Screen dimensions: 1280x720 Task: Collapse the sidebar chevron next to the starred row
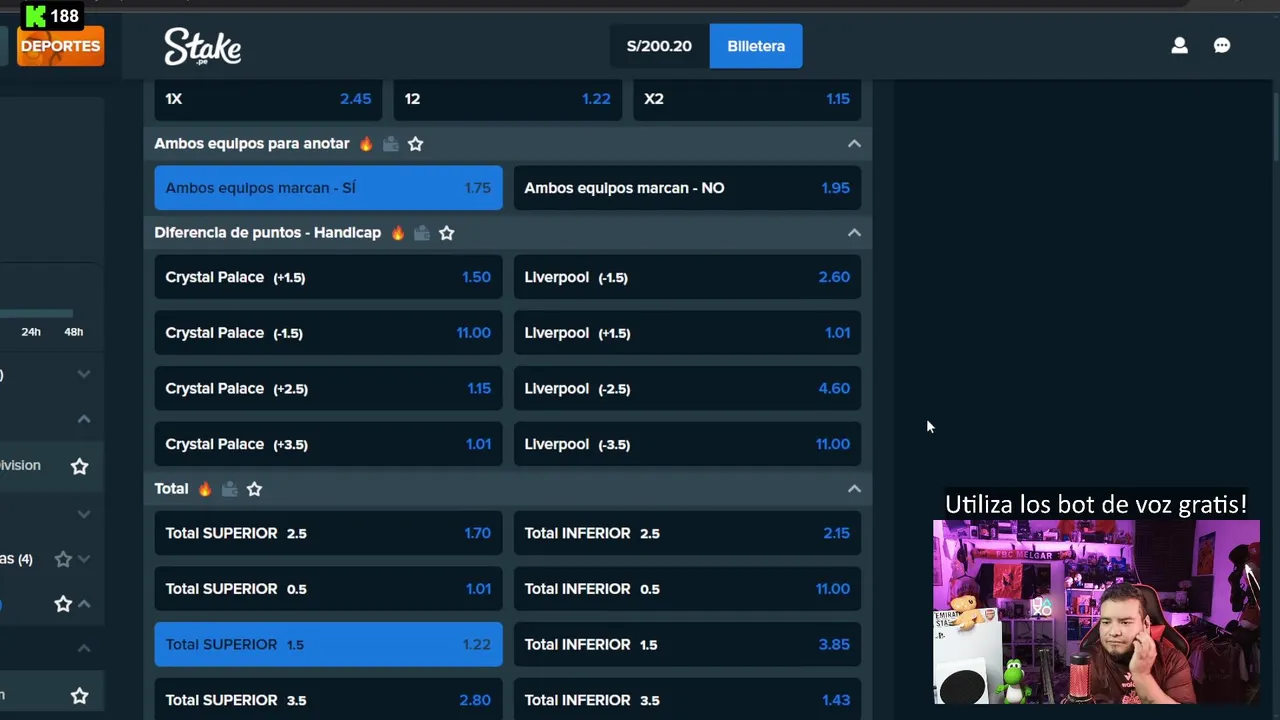tap(84, 604)
